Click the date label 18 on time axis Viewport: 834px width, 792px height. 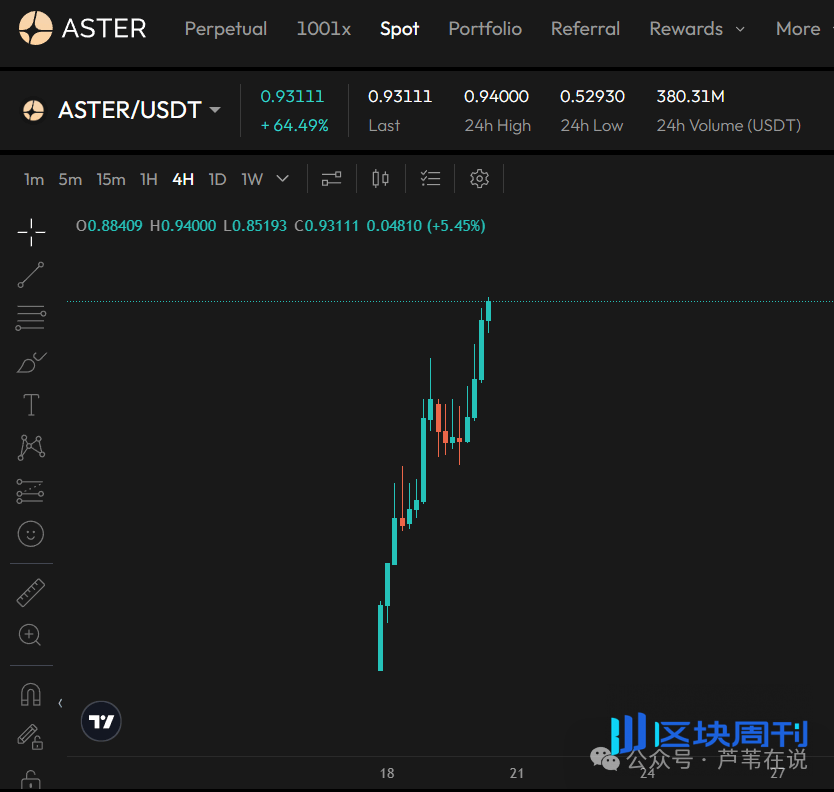[387, 773]
